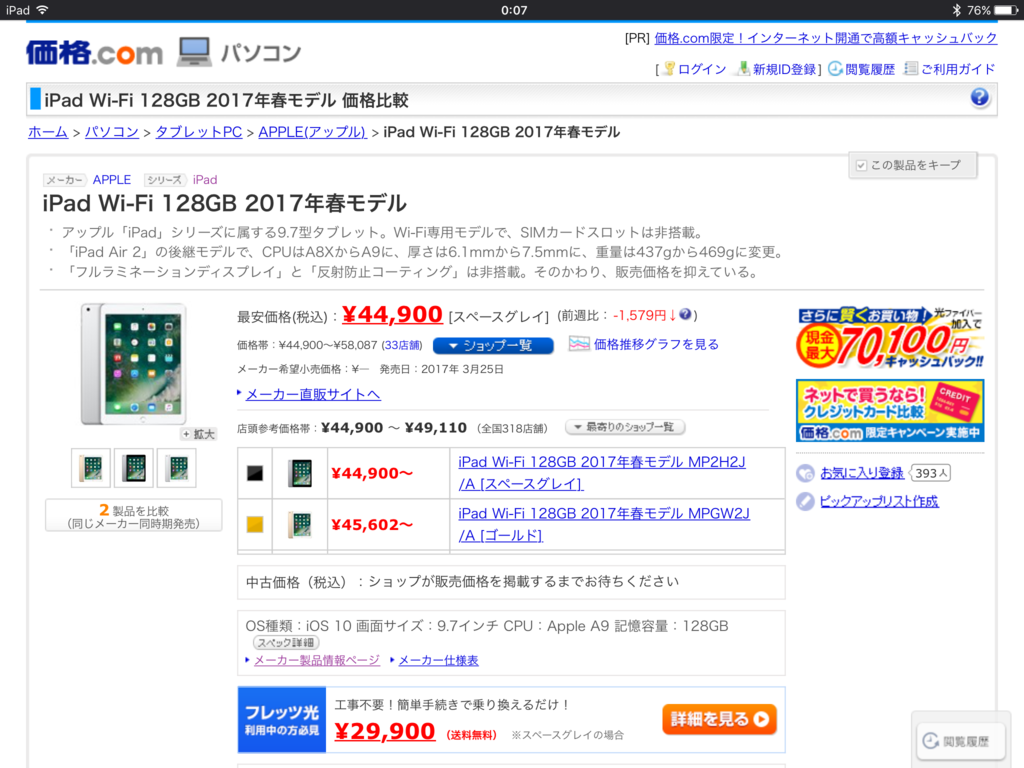Click お気に入り登録 link
The image size is (1024, 768).
(862, 473)
